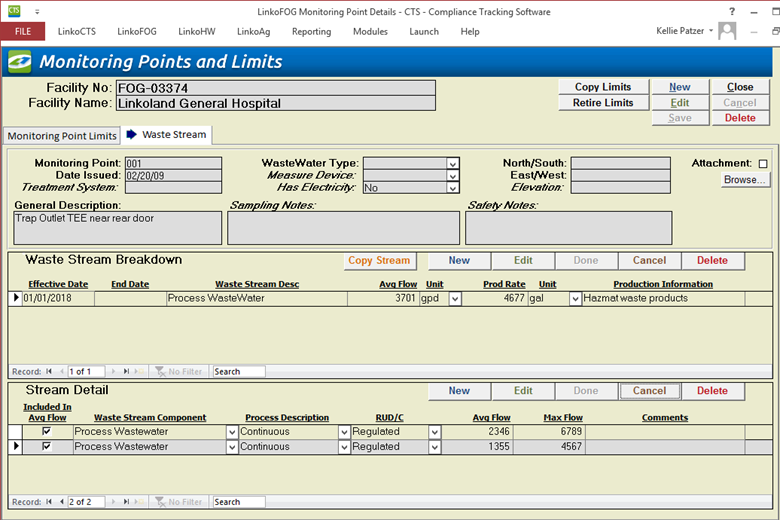
Task: Select row selector of the 1355 Avg Flow row
Action: pyautogui.click(x=15, y=446)
